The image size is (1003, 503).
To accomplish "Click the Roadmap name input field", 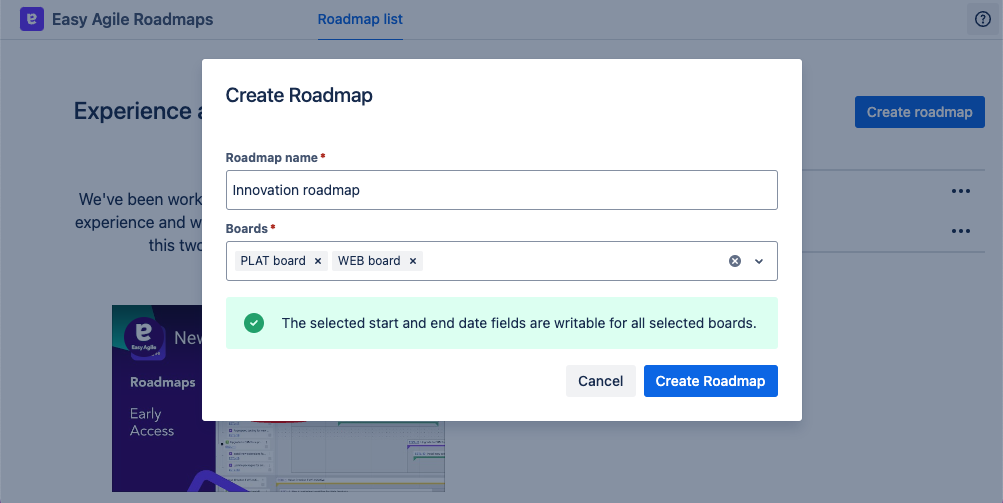I will tap(502, 190).
